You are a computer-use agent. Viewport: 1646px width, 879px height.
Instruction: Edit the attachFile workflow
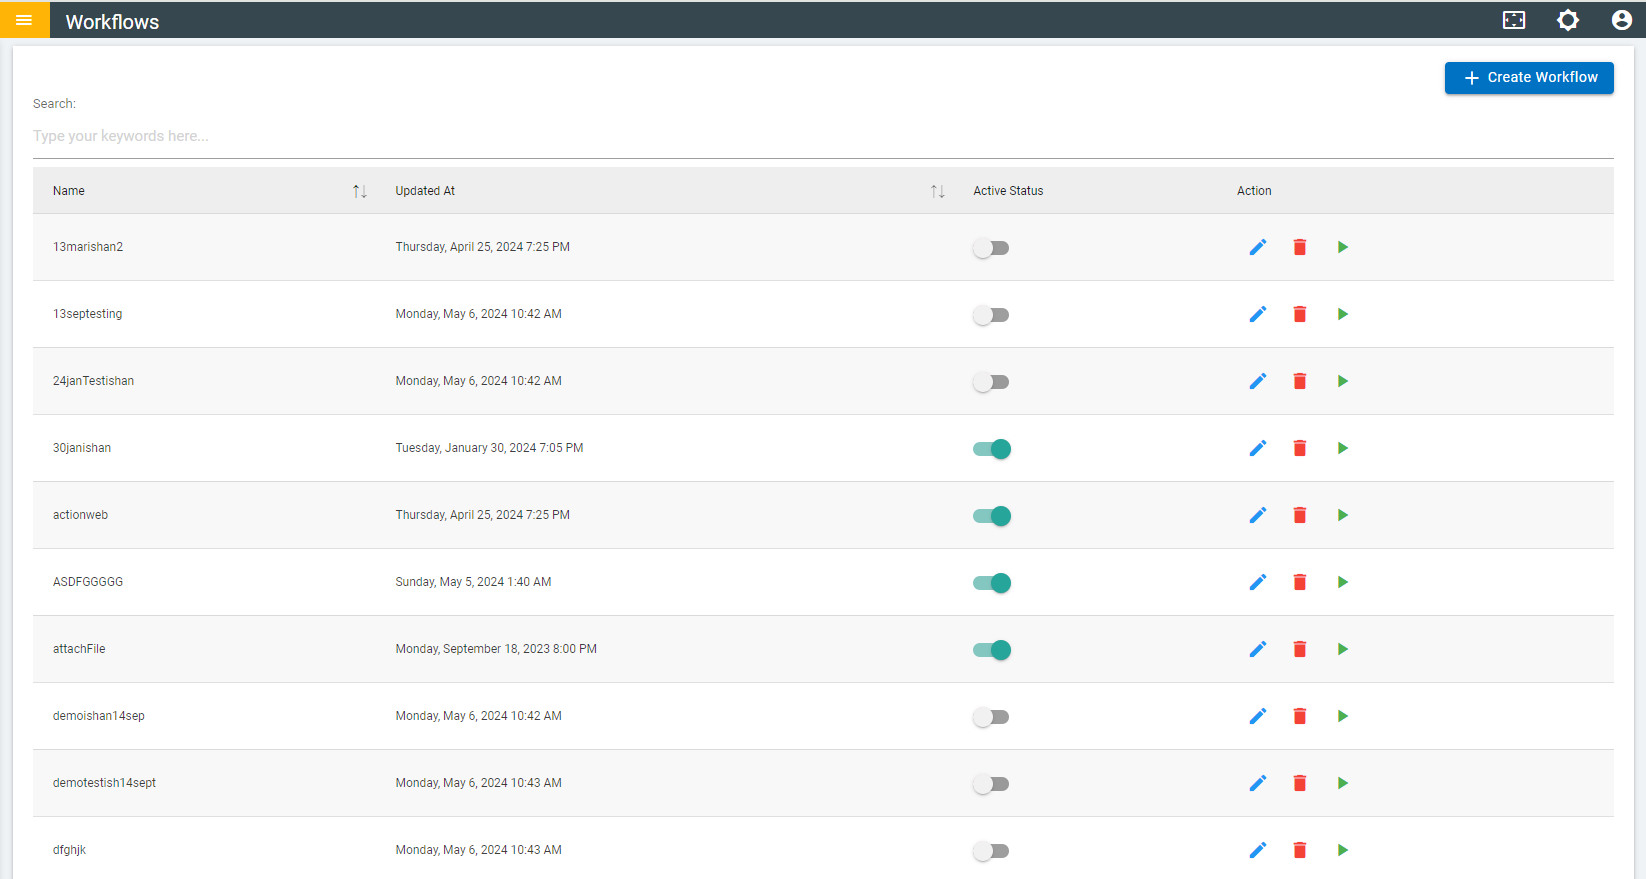(x=1258, y=649)
